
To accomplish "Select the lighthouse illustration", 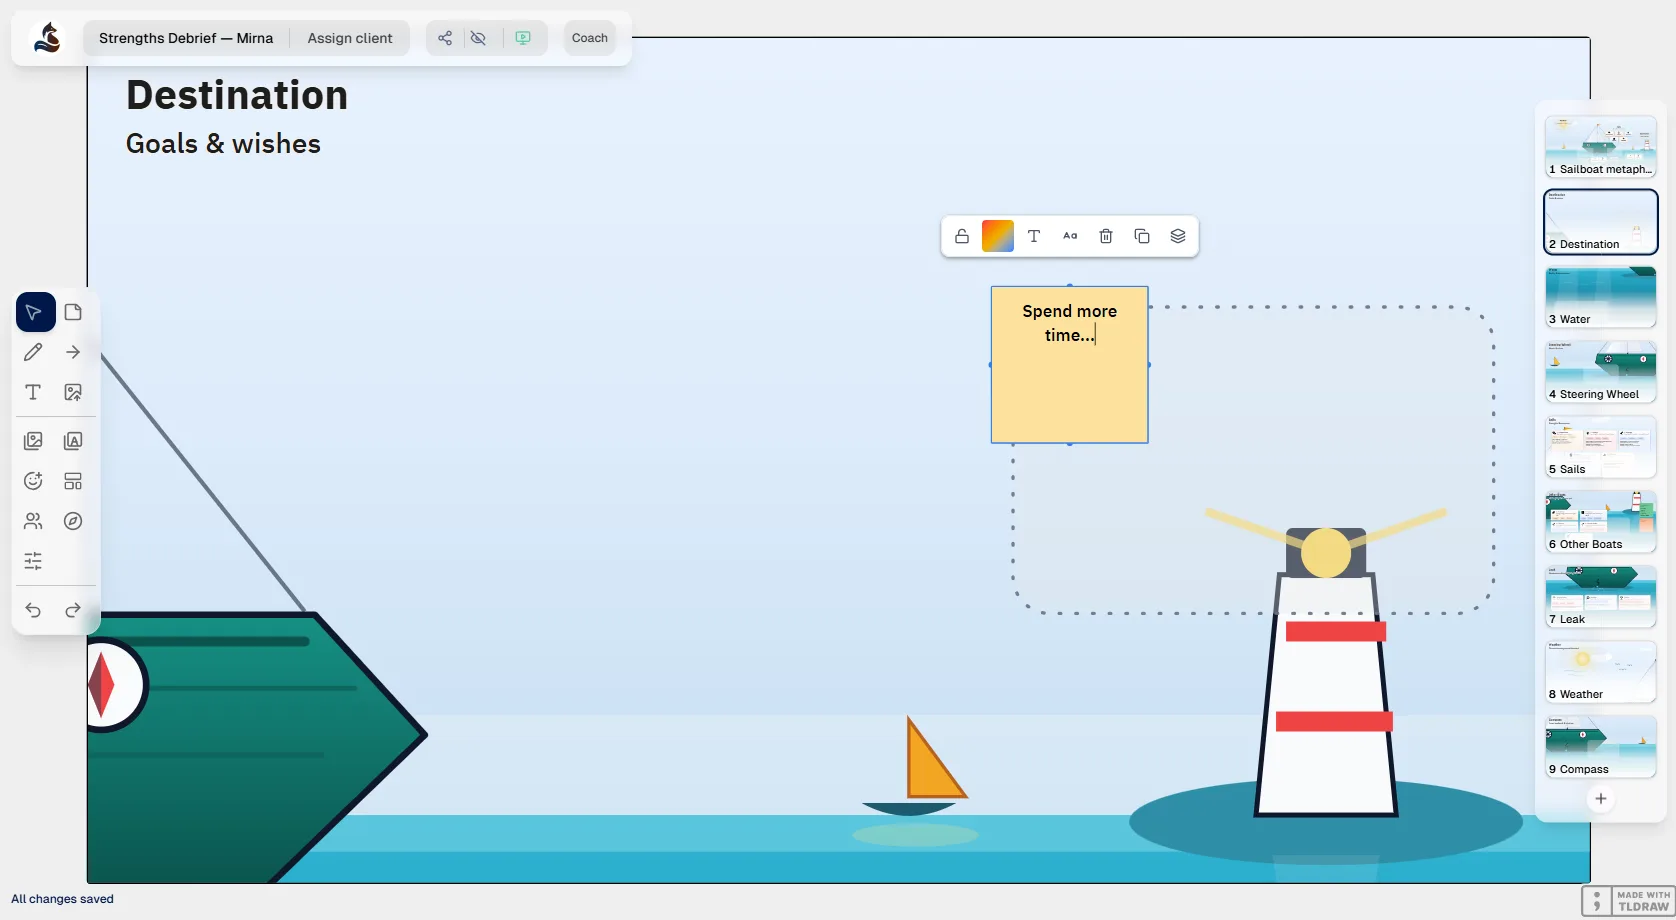I will click(x=1326, y=670).
